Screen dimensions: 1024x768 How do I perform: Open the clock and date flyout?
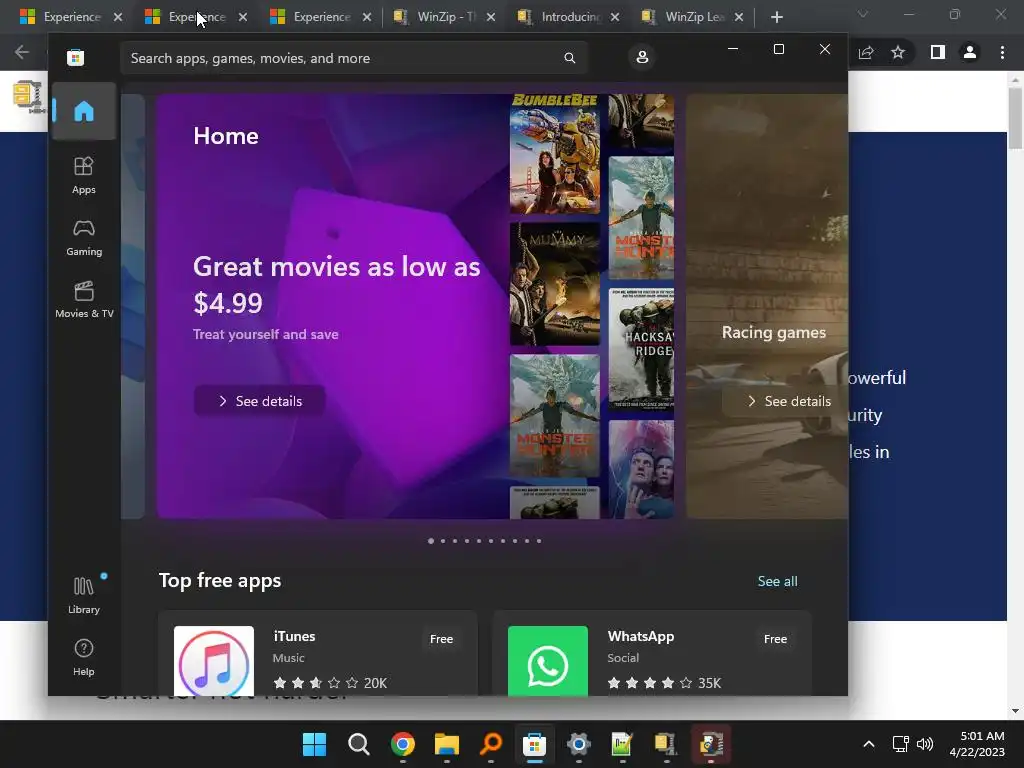(977, 744)
